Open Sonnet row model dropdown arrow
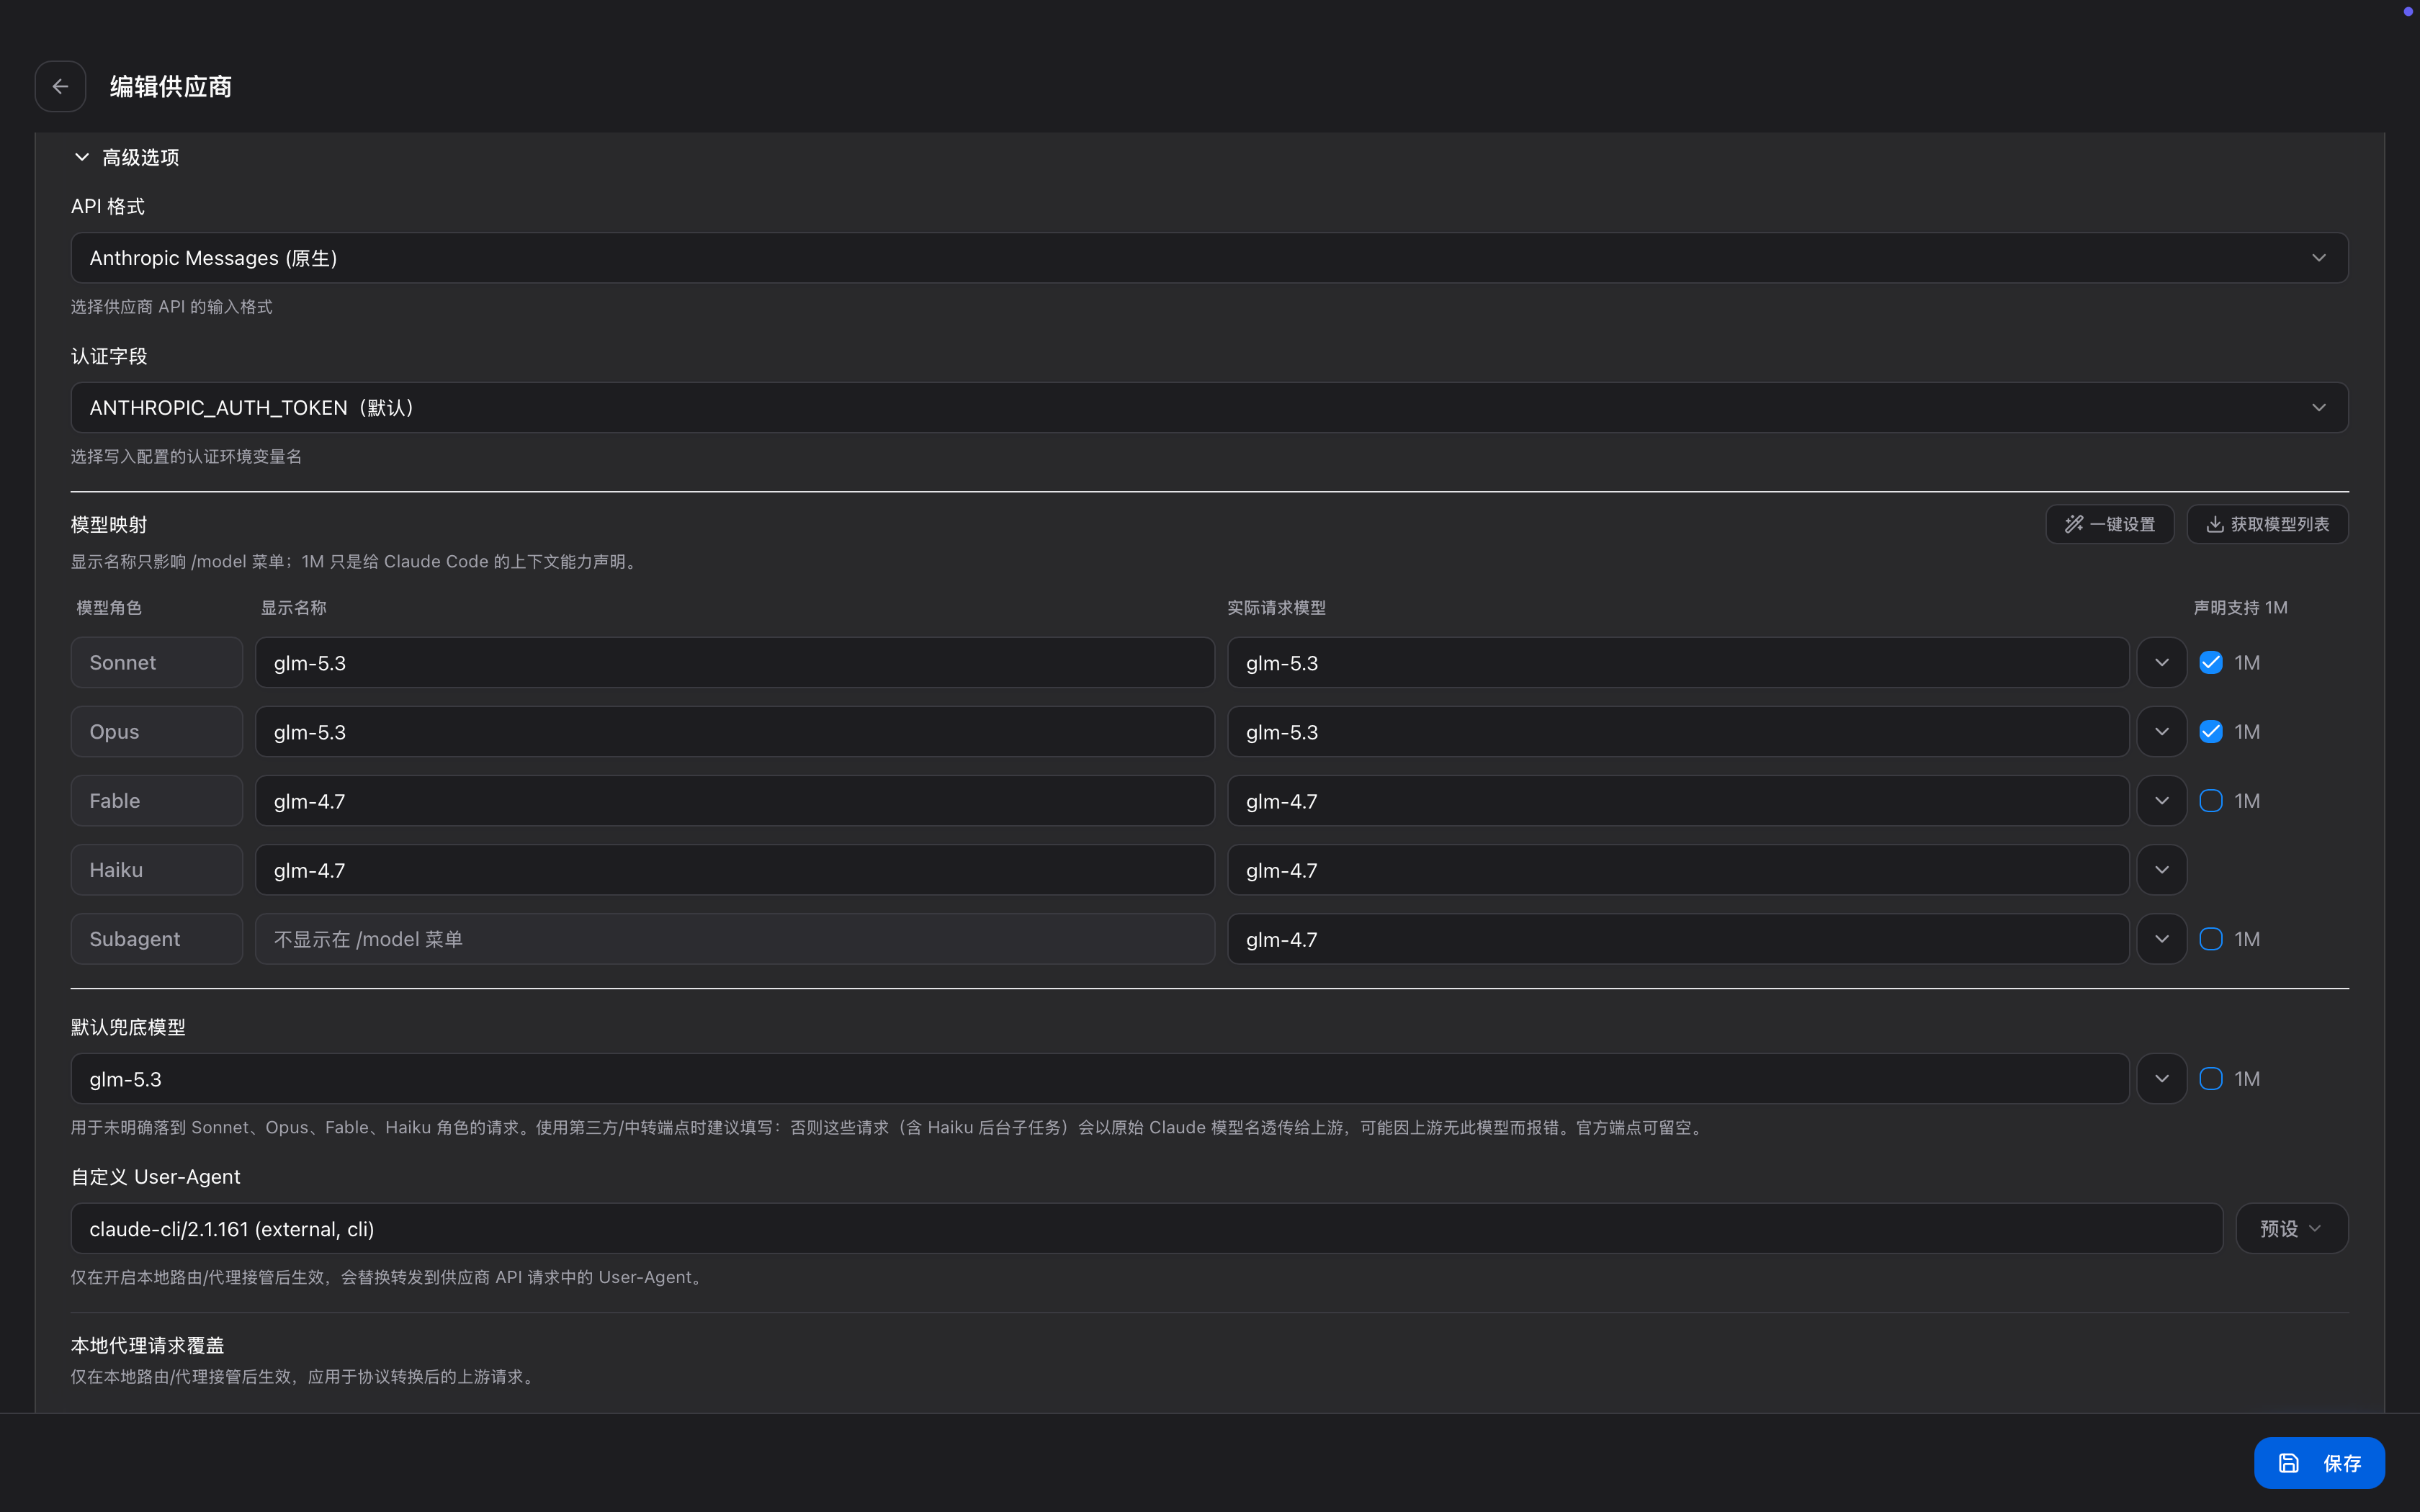This screenshot has height=1512, width=2420. [2162, 663]
